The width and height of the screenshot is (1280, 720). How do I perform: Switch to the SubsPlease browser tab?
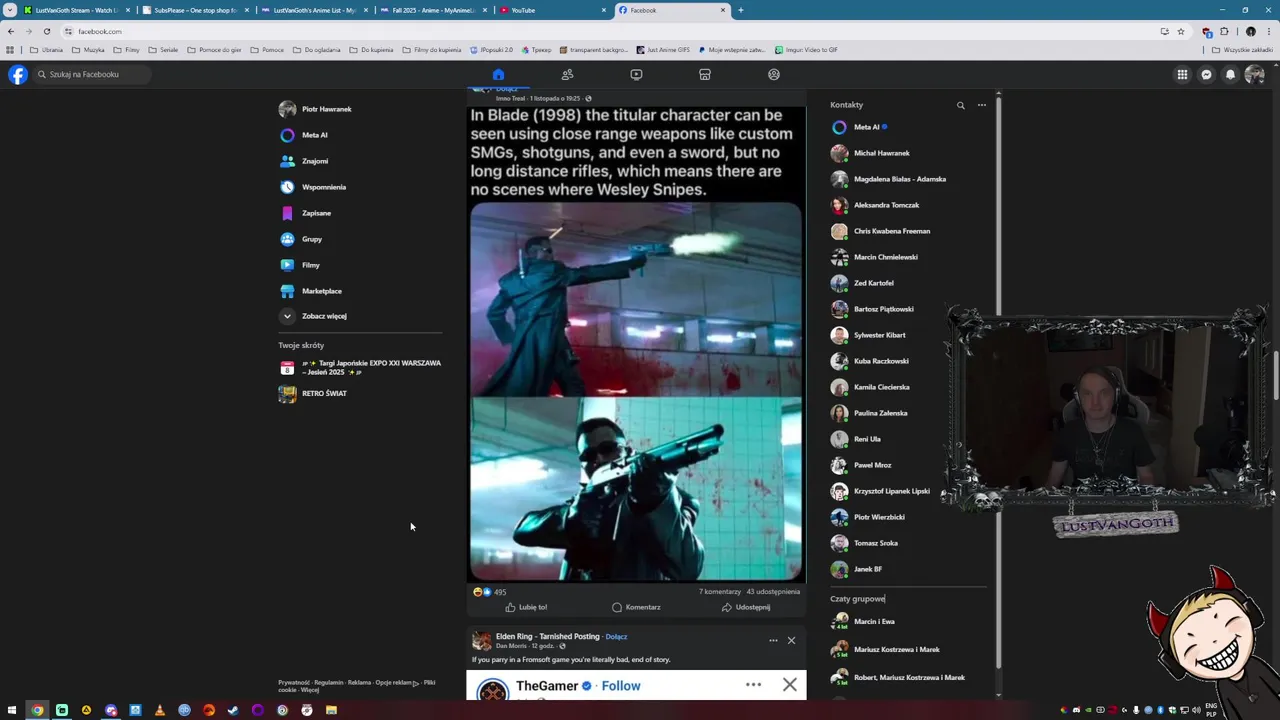195,10
